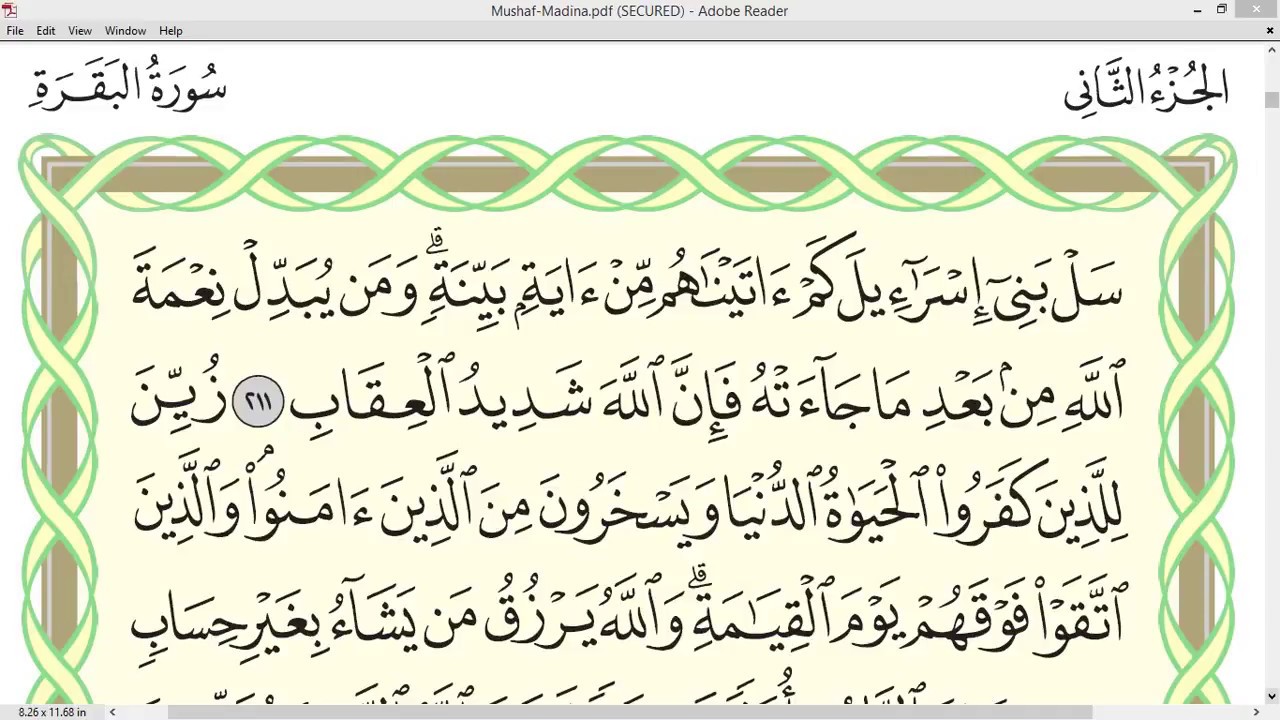Open the Help menu
Image resolution: width=1280 pixels, height=720 pixels.
(171, 31)
